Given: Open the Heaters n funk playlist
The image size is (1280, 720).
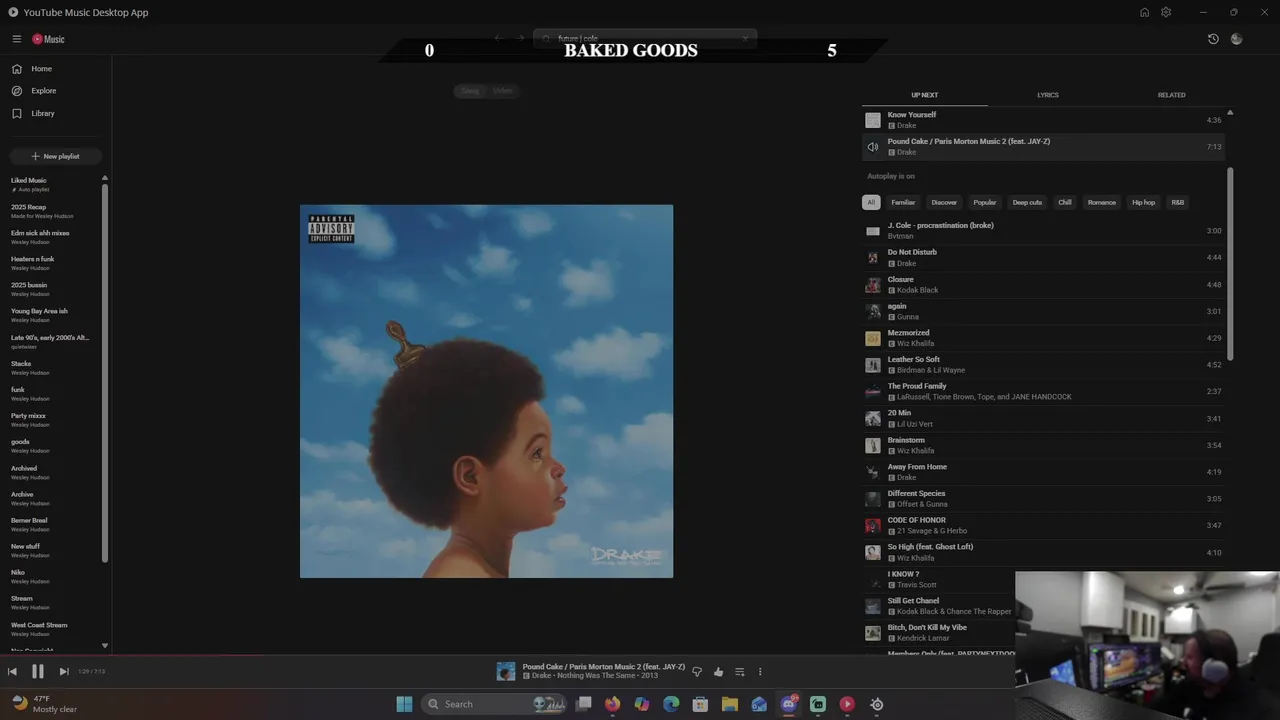Looking at the screenshot, I should 52,263.
